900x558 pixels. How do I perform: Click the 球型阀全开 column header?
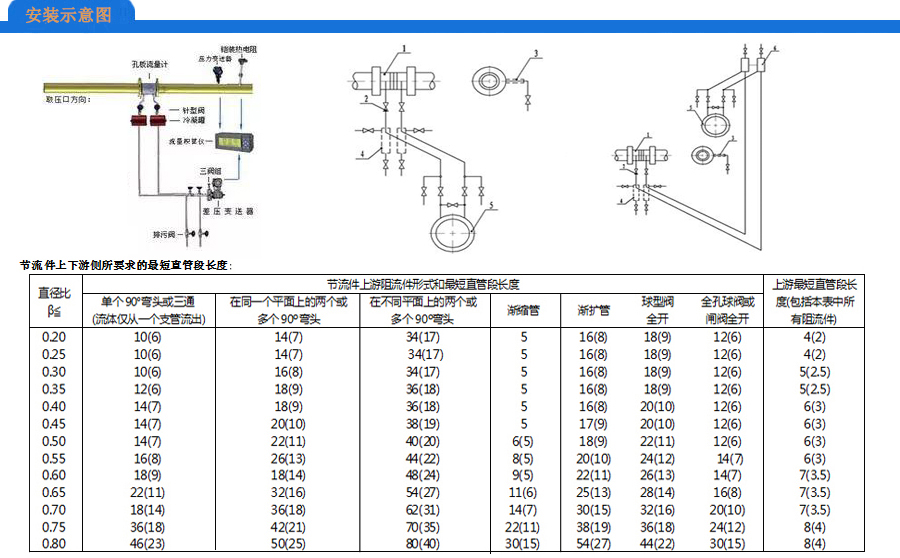[657, 310]
